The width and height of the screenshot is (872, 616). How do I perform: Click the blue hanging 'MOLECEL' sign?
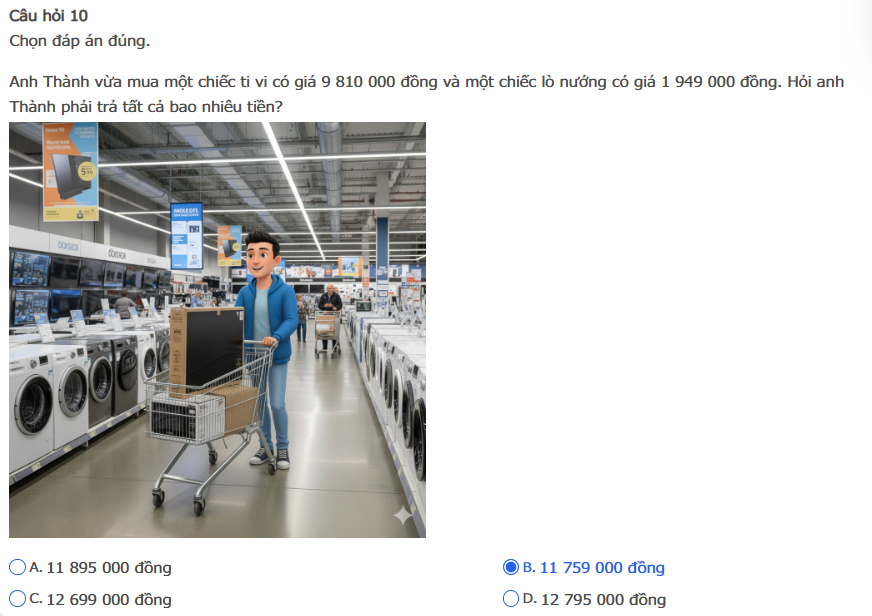pyautogui.click(x=186, y=236)
